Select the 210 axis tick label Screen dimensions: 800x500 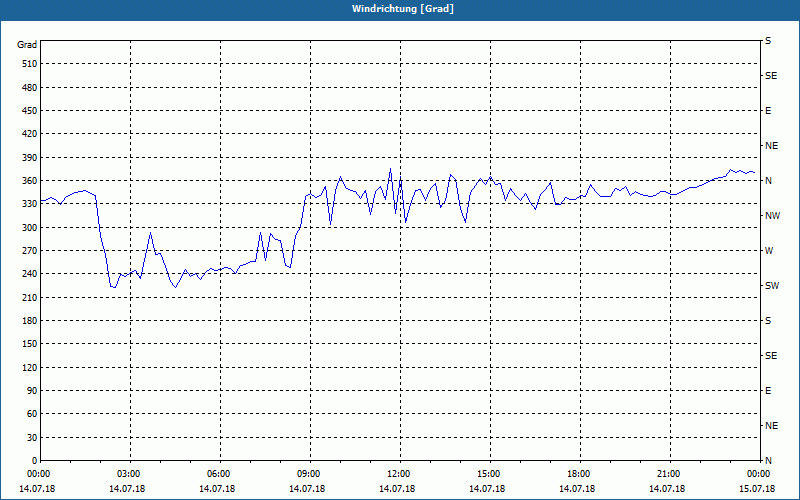pyautogui.click(x=29, y=297)
